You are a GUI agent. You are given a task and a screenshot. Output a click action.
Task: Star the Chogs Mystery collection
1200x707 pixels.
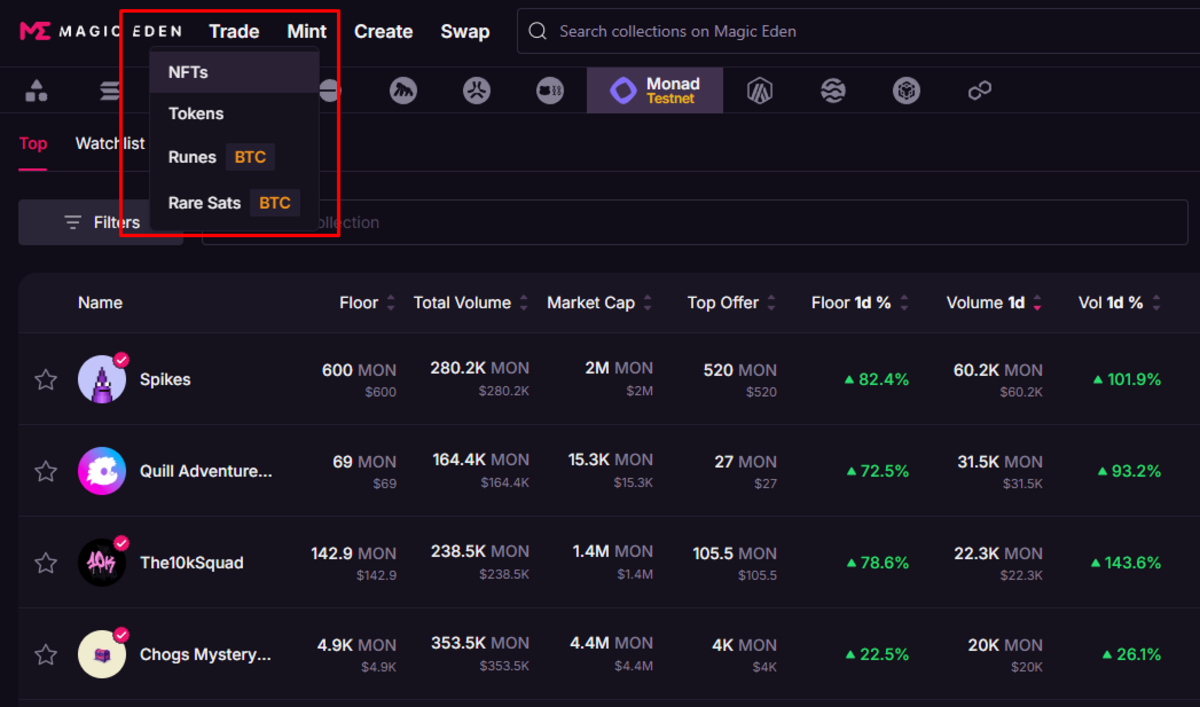click(x=46, y=655)
